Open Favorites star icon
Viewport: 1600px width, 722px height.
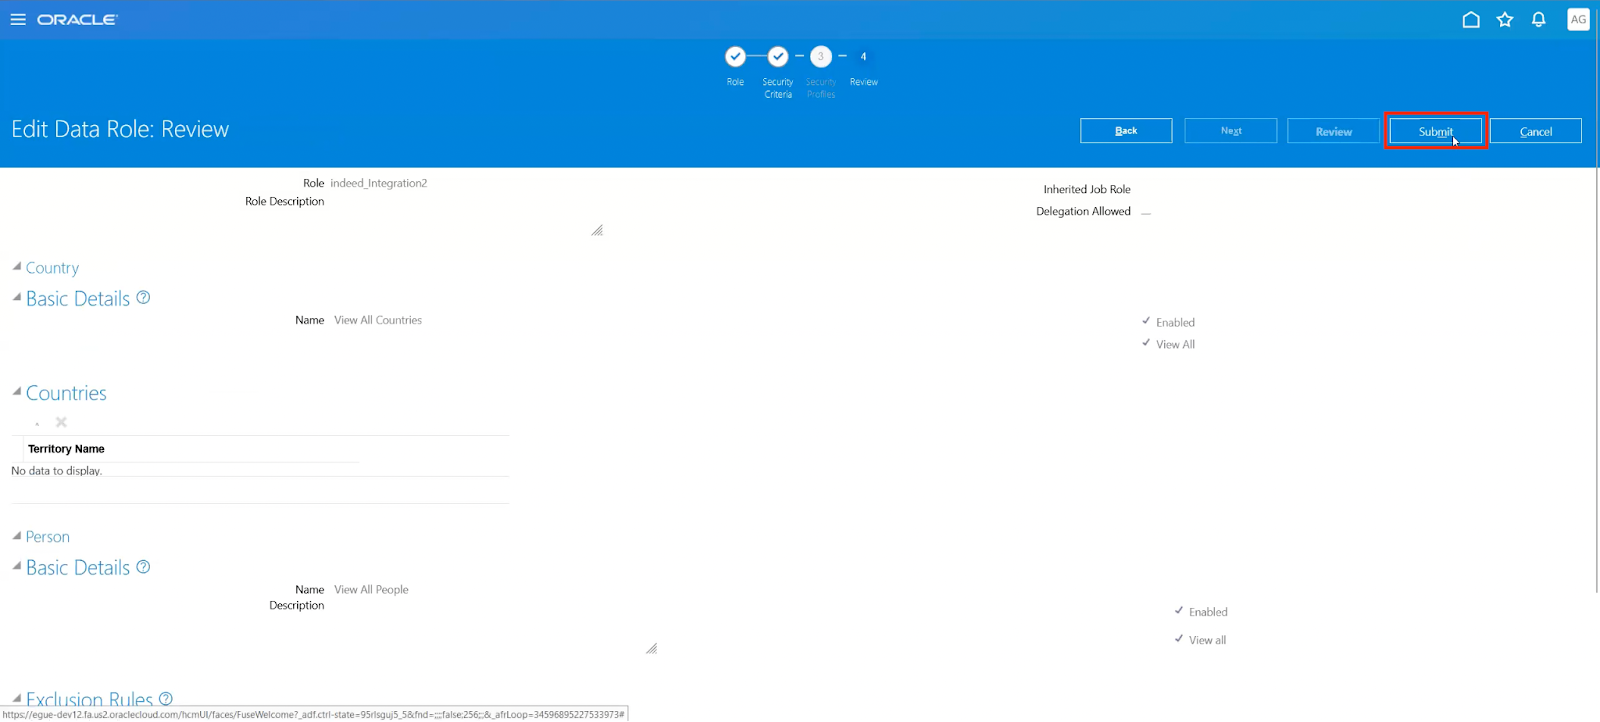(x=1505, y=19)
